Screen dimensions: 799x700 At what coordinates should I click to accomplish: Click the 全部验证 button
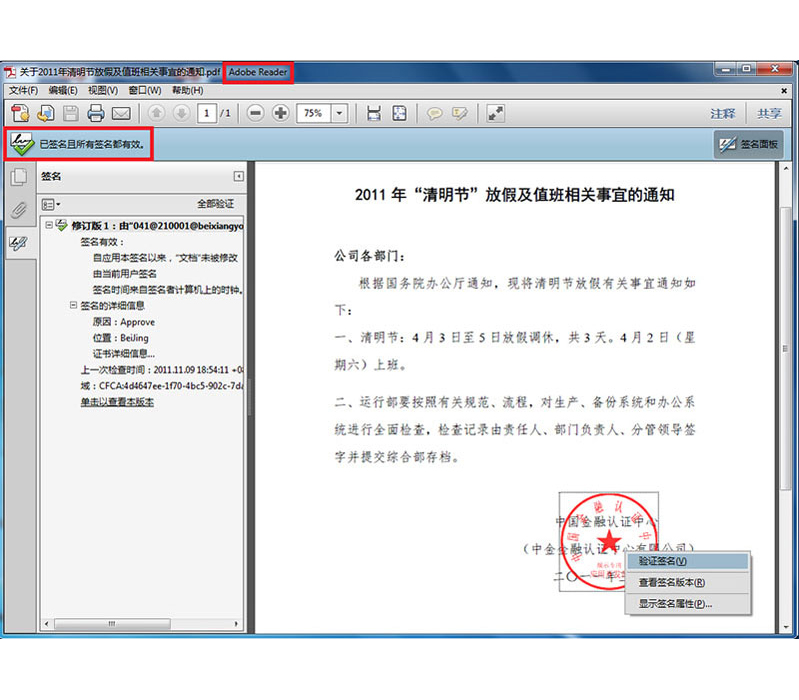click(x=215, y=203)
